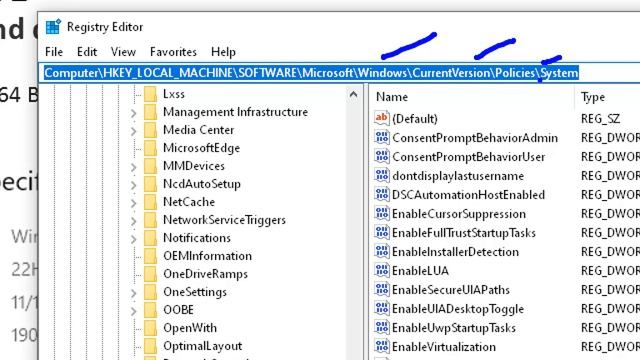Click the dontdisplaylastusername DWORD icon
Viewport: 640px width, 360px height.
[382, 175]
